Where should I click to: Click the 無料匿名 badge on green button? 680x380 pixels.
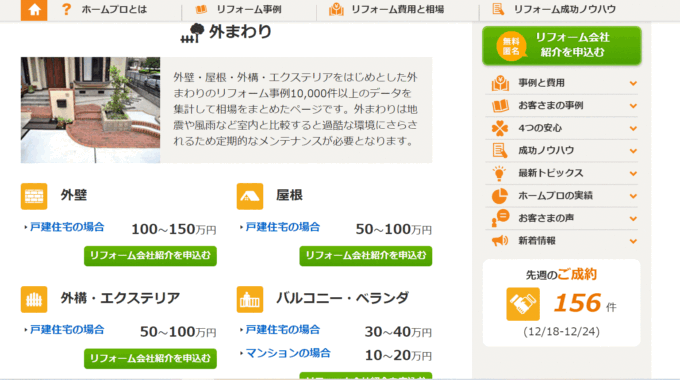click(x=511, y=46)
